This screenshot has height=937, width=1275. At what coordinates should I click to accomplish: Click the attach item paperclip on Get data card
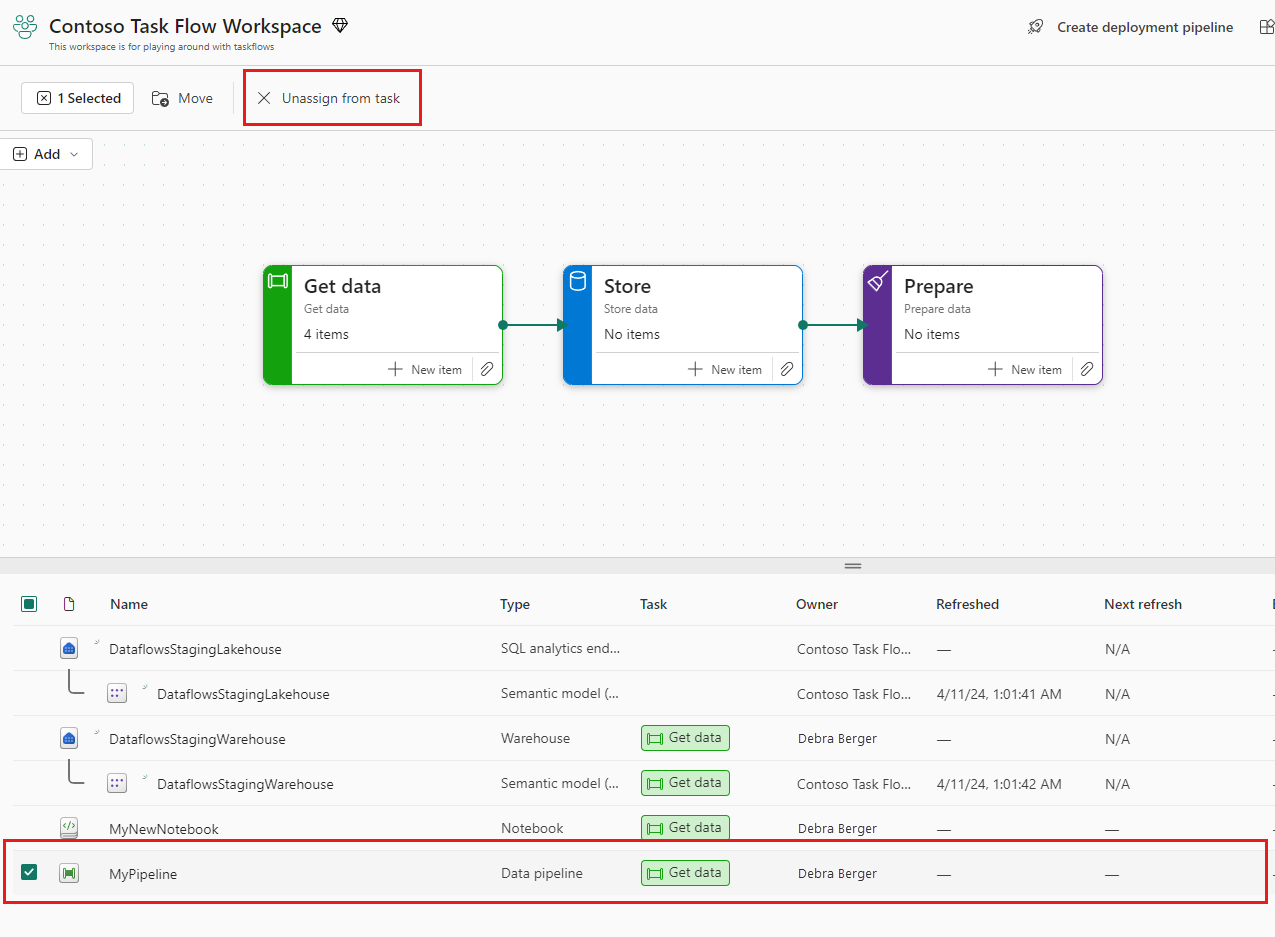click(486, 369)
